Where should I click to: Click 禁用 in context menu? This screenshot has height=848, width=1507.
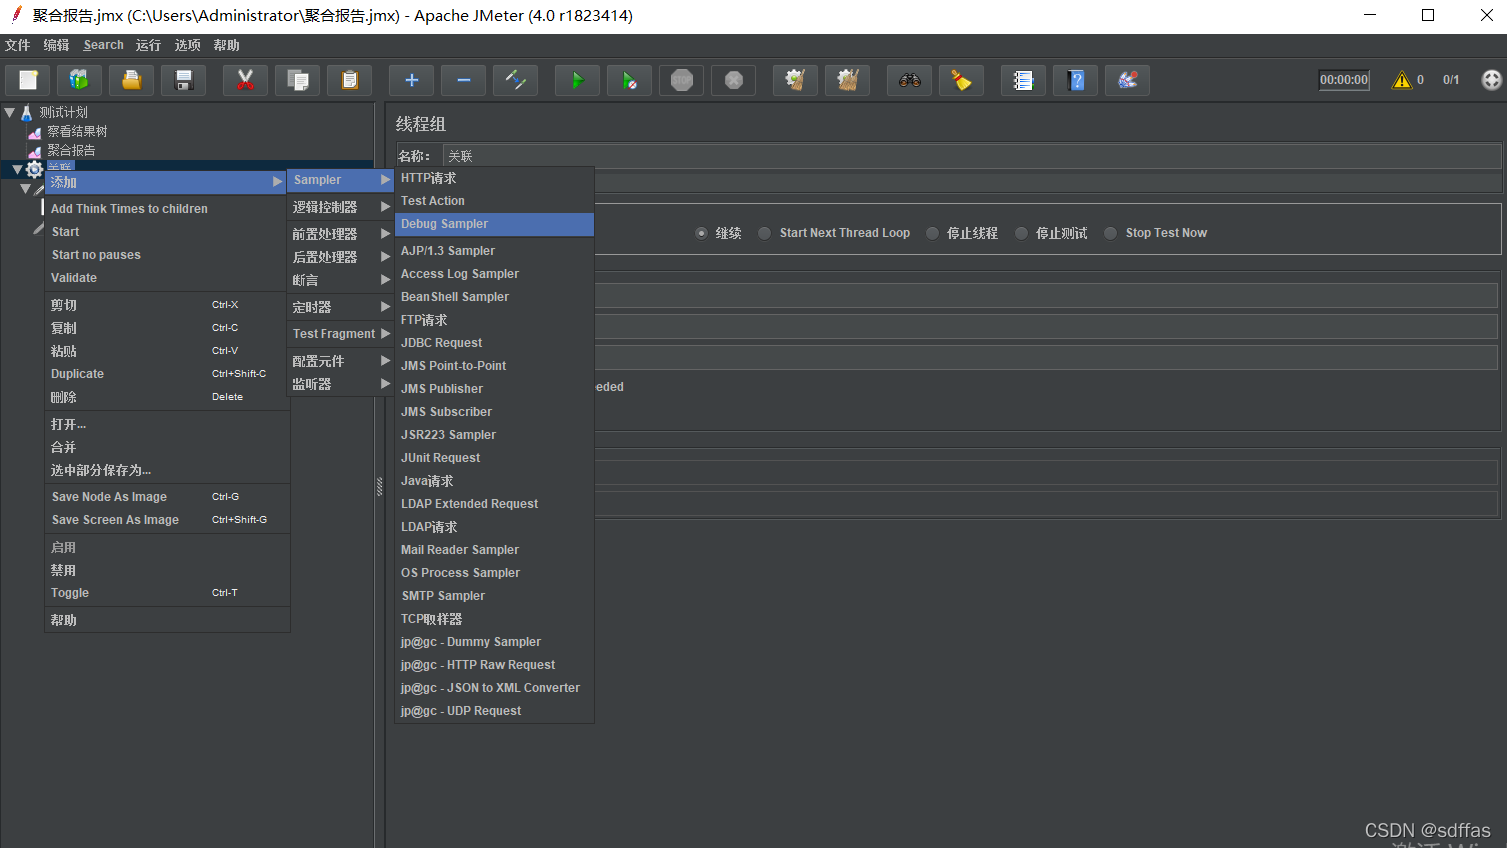tap(167, 570)
